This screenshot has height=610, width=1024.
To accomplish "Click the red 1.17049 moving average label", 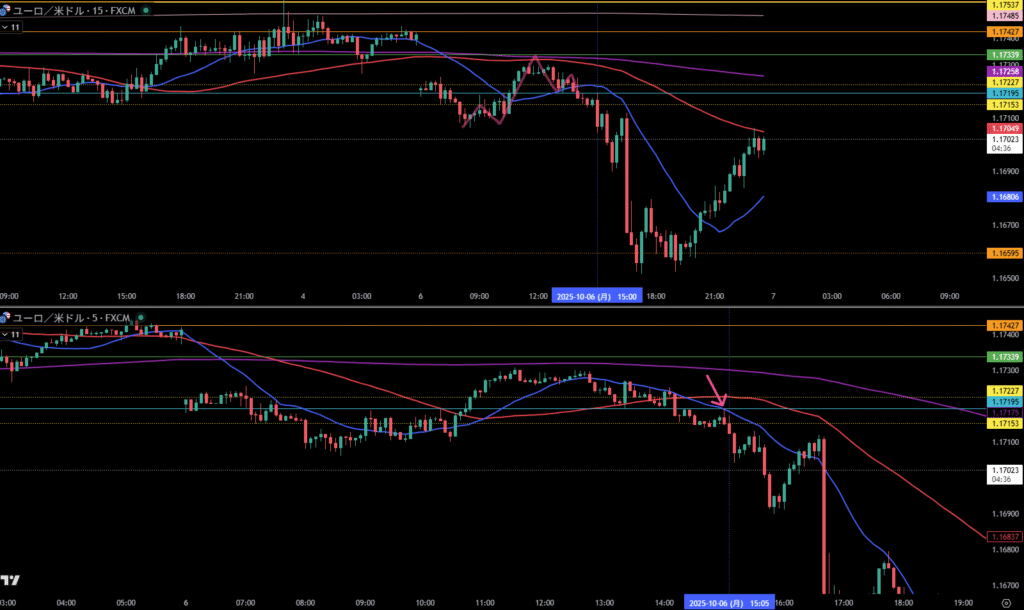I will pyautogui.click(x=1003, y=129).
